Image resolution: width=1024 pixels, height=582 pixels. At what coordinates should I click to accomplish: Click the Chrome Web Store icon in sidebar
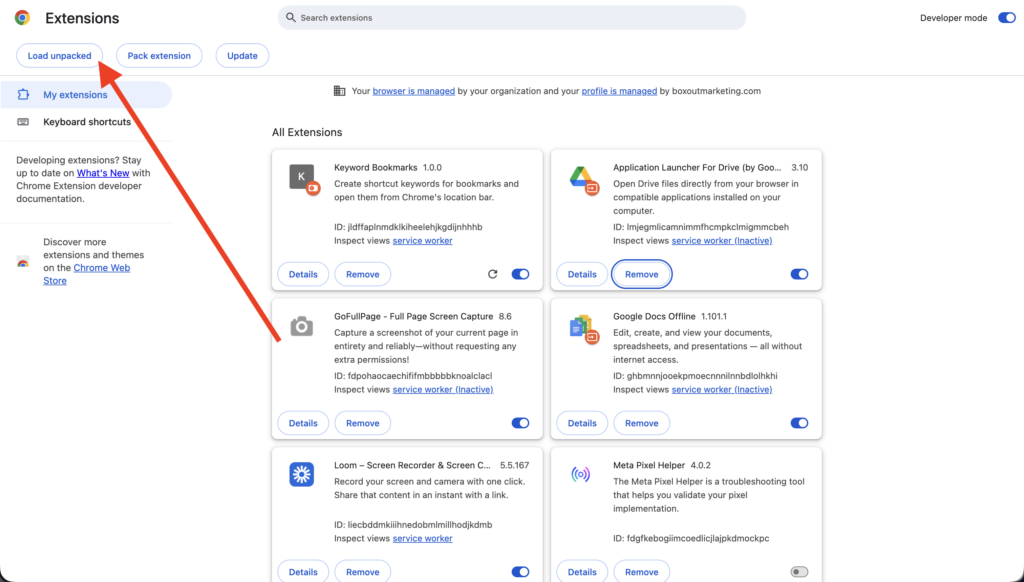coord(23,262)
